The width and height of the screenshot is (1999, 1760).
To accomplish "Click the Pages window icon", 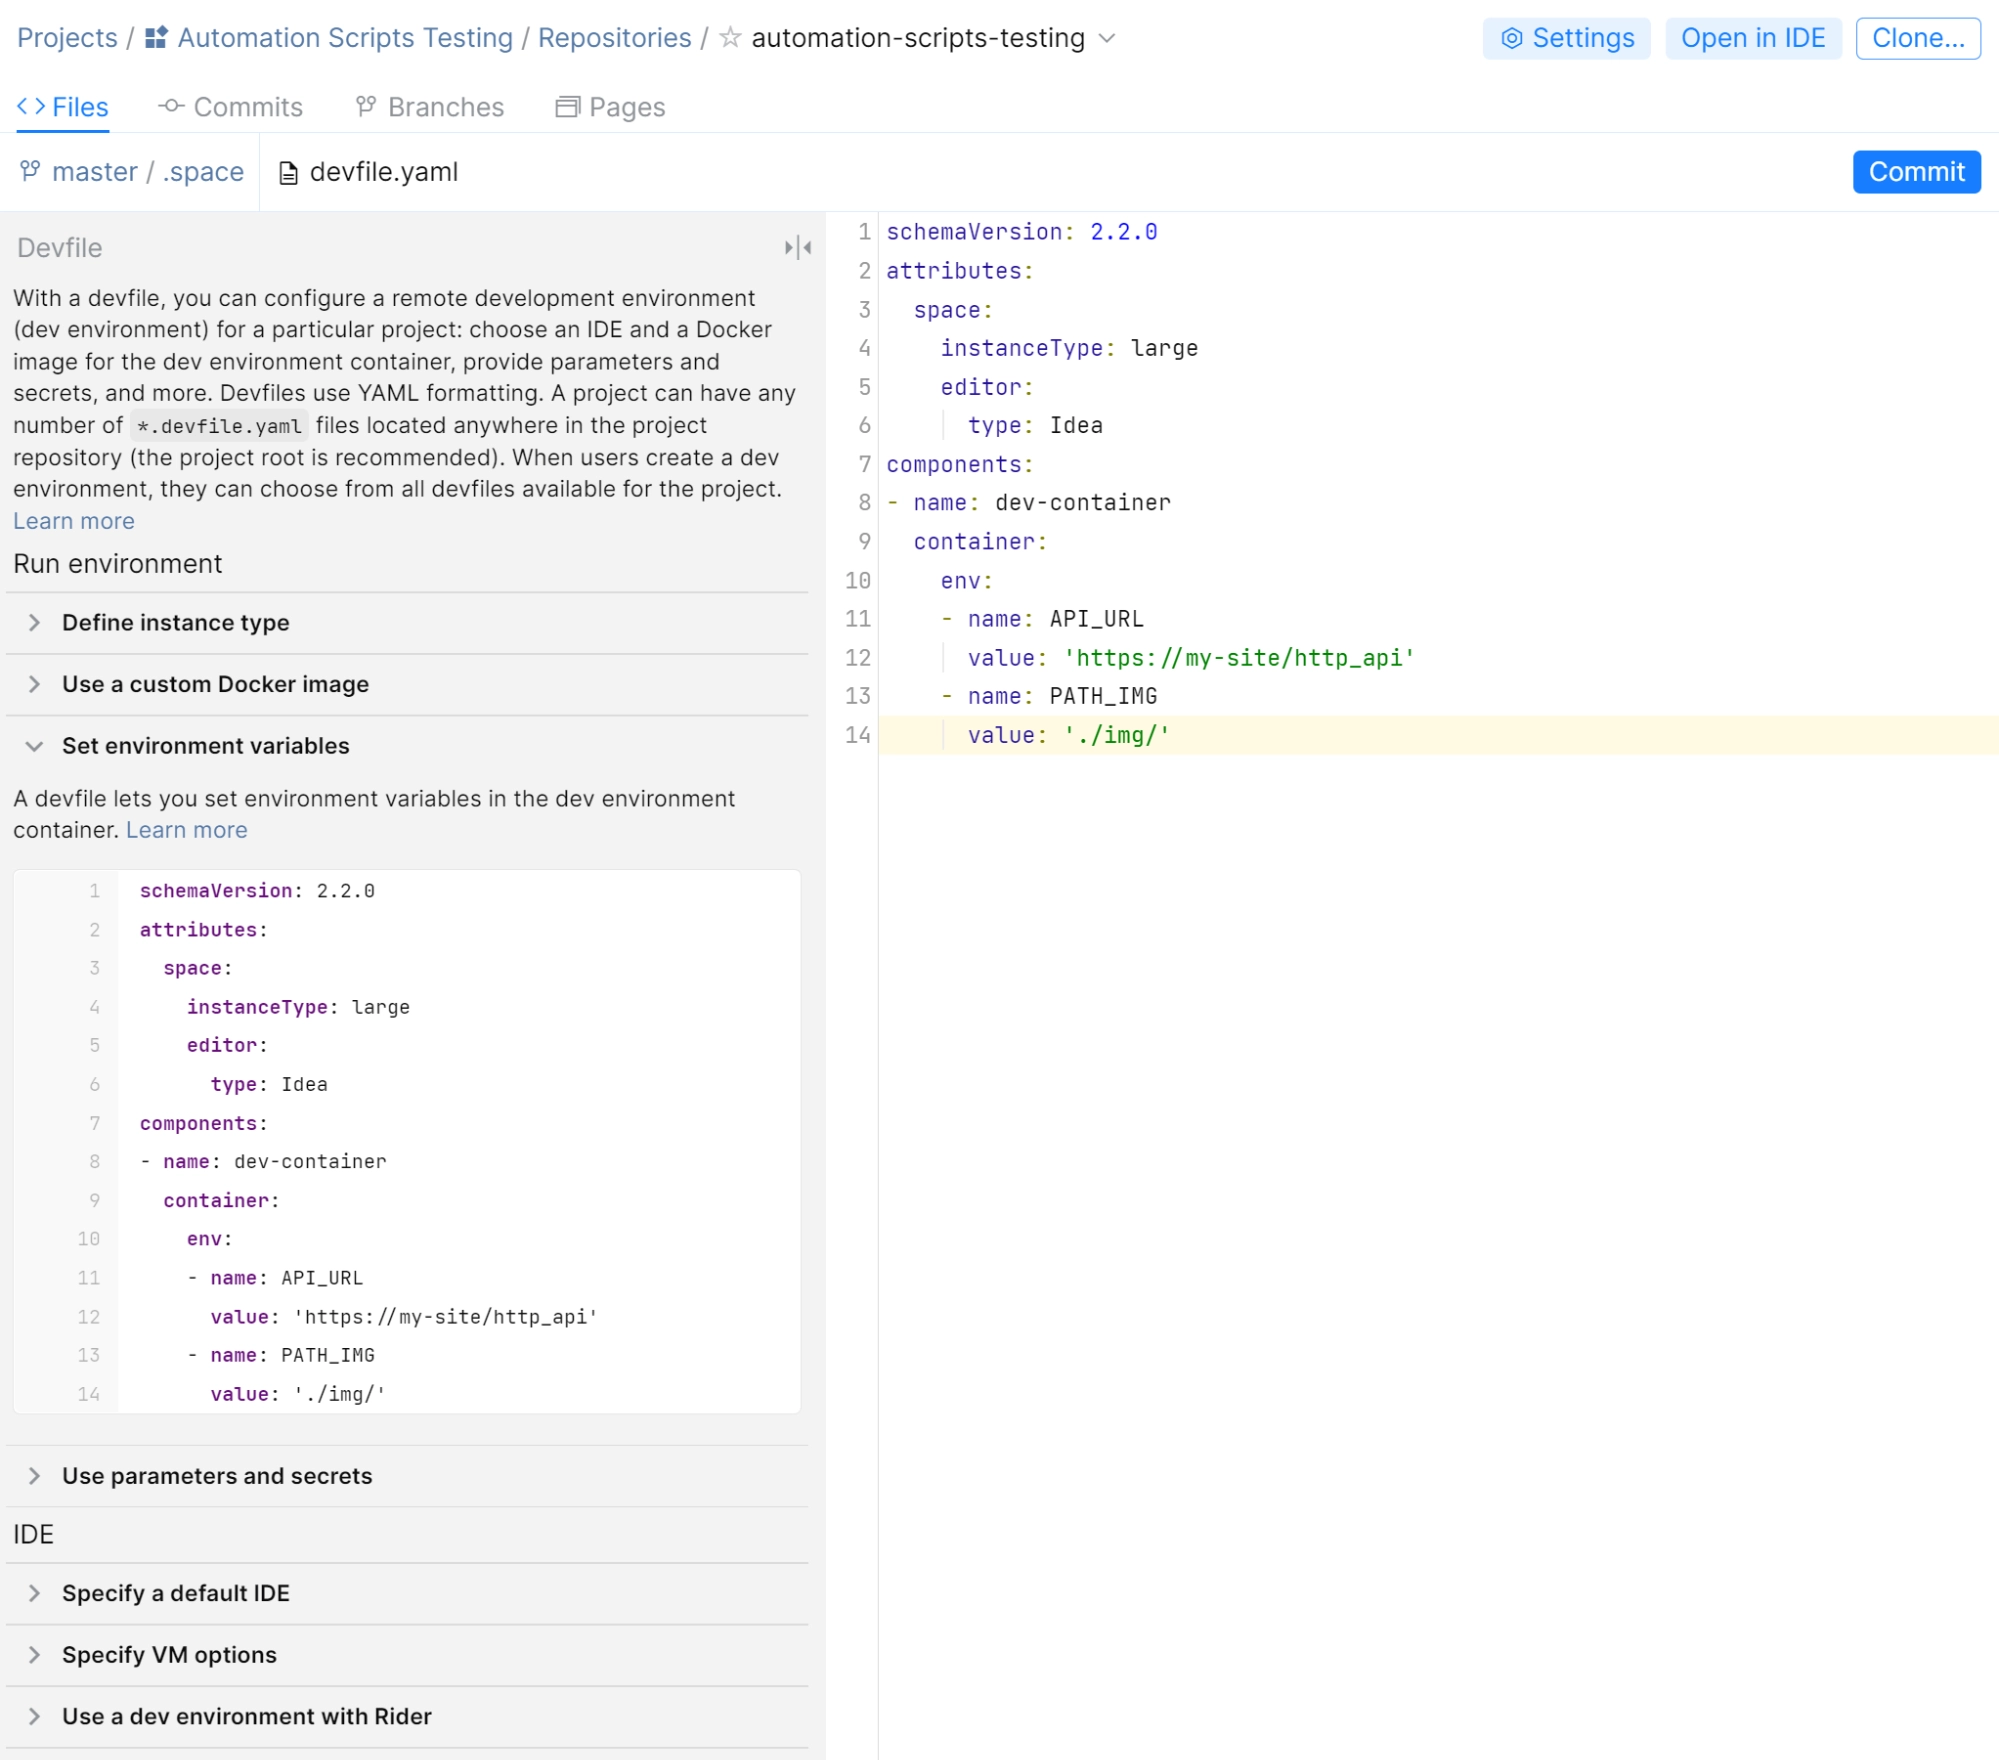I will click(x=567, y=107).
